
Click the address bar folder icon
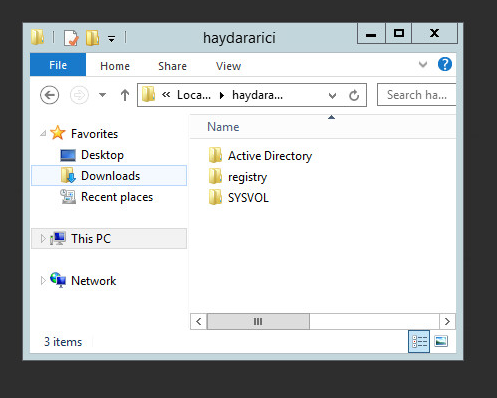pos(148,95)
